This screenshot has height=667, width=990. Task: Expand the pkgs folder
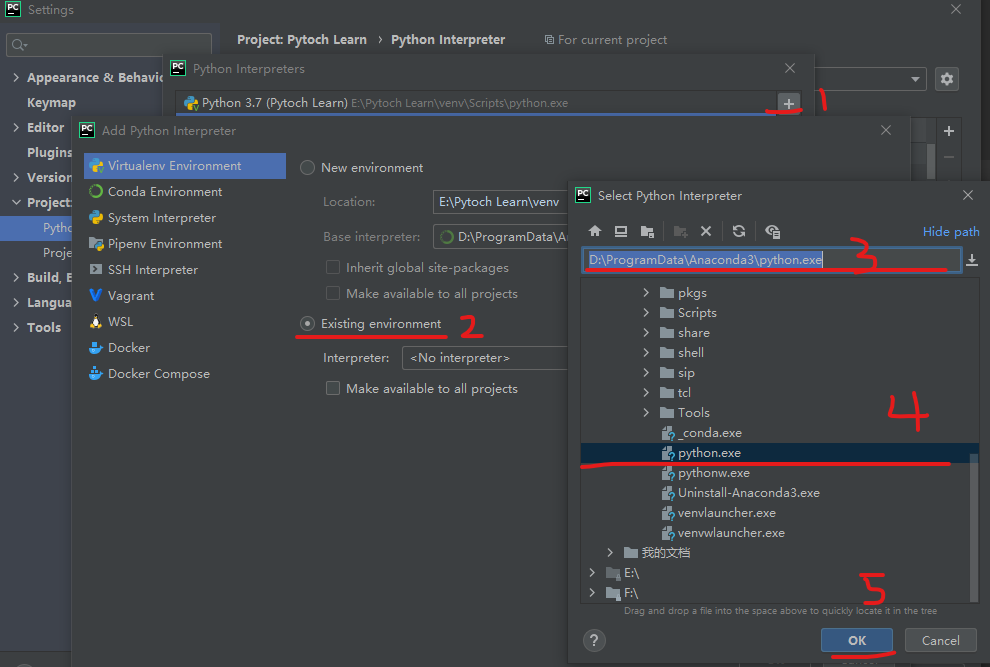646,292
